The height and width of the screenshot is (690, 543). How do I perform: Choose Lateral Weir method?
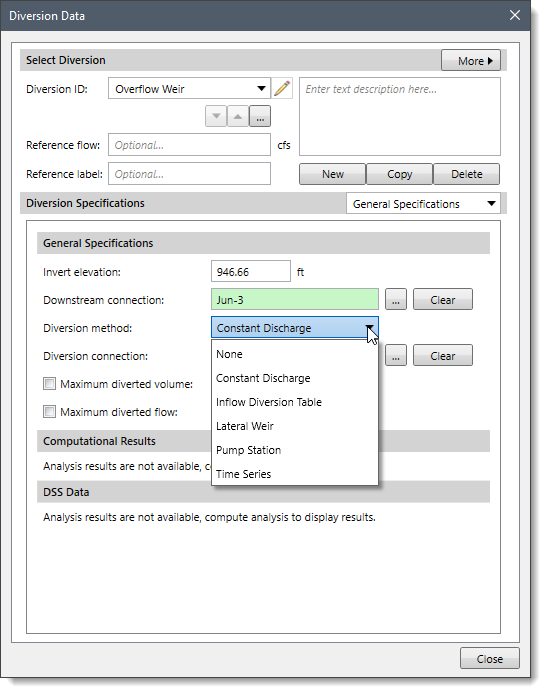pyautogui.click(x=294, y=426)
